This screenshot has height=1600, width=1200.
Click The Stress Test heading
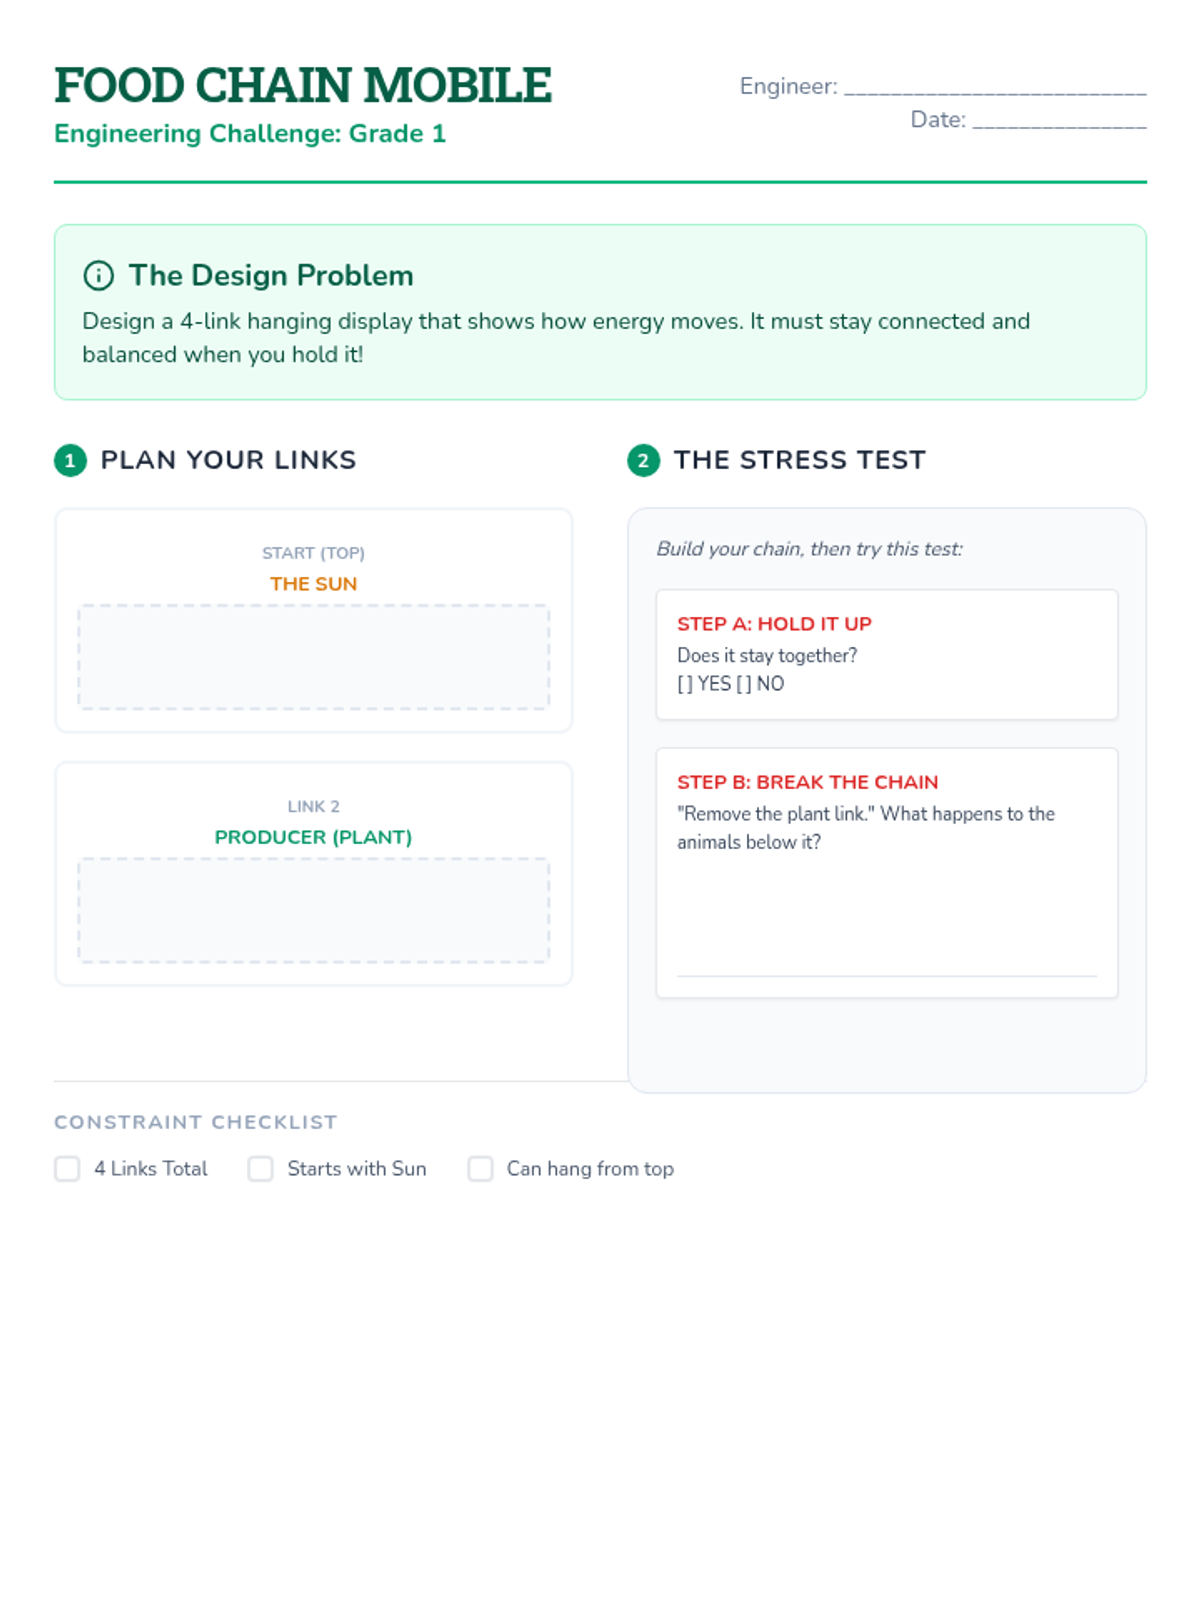[800, 460]
